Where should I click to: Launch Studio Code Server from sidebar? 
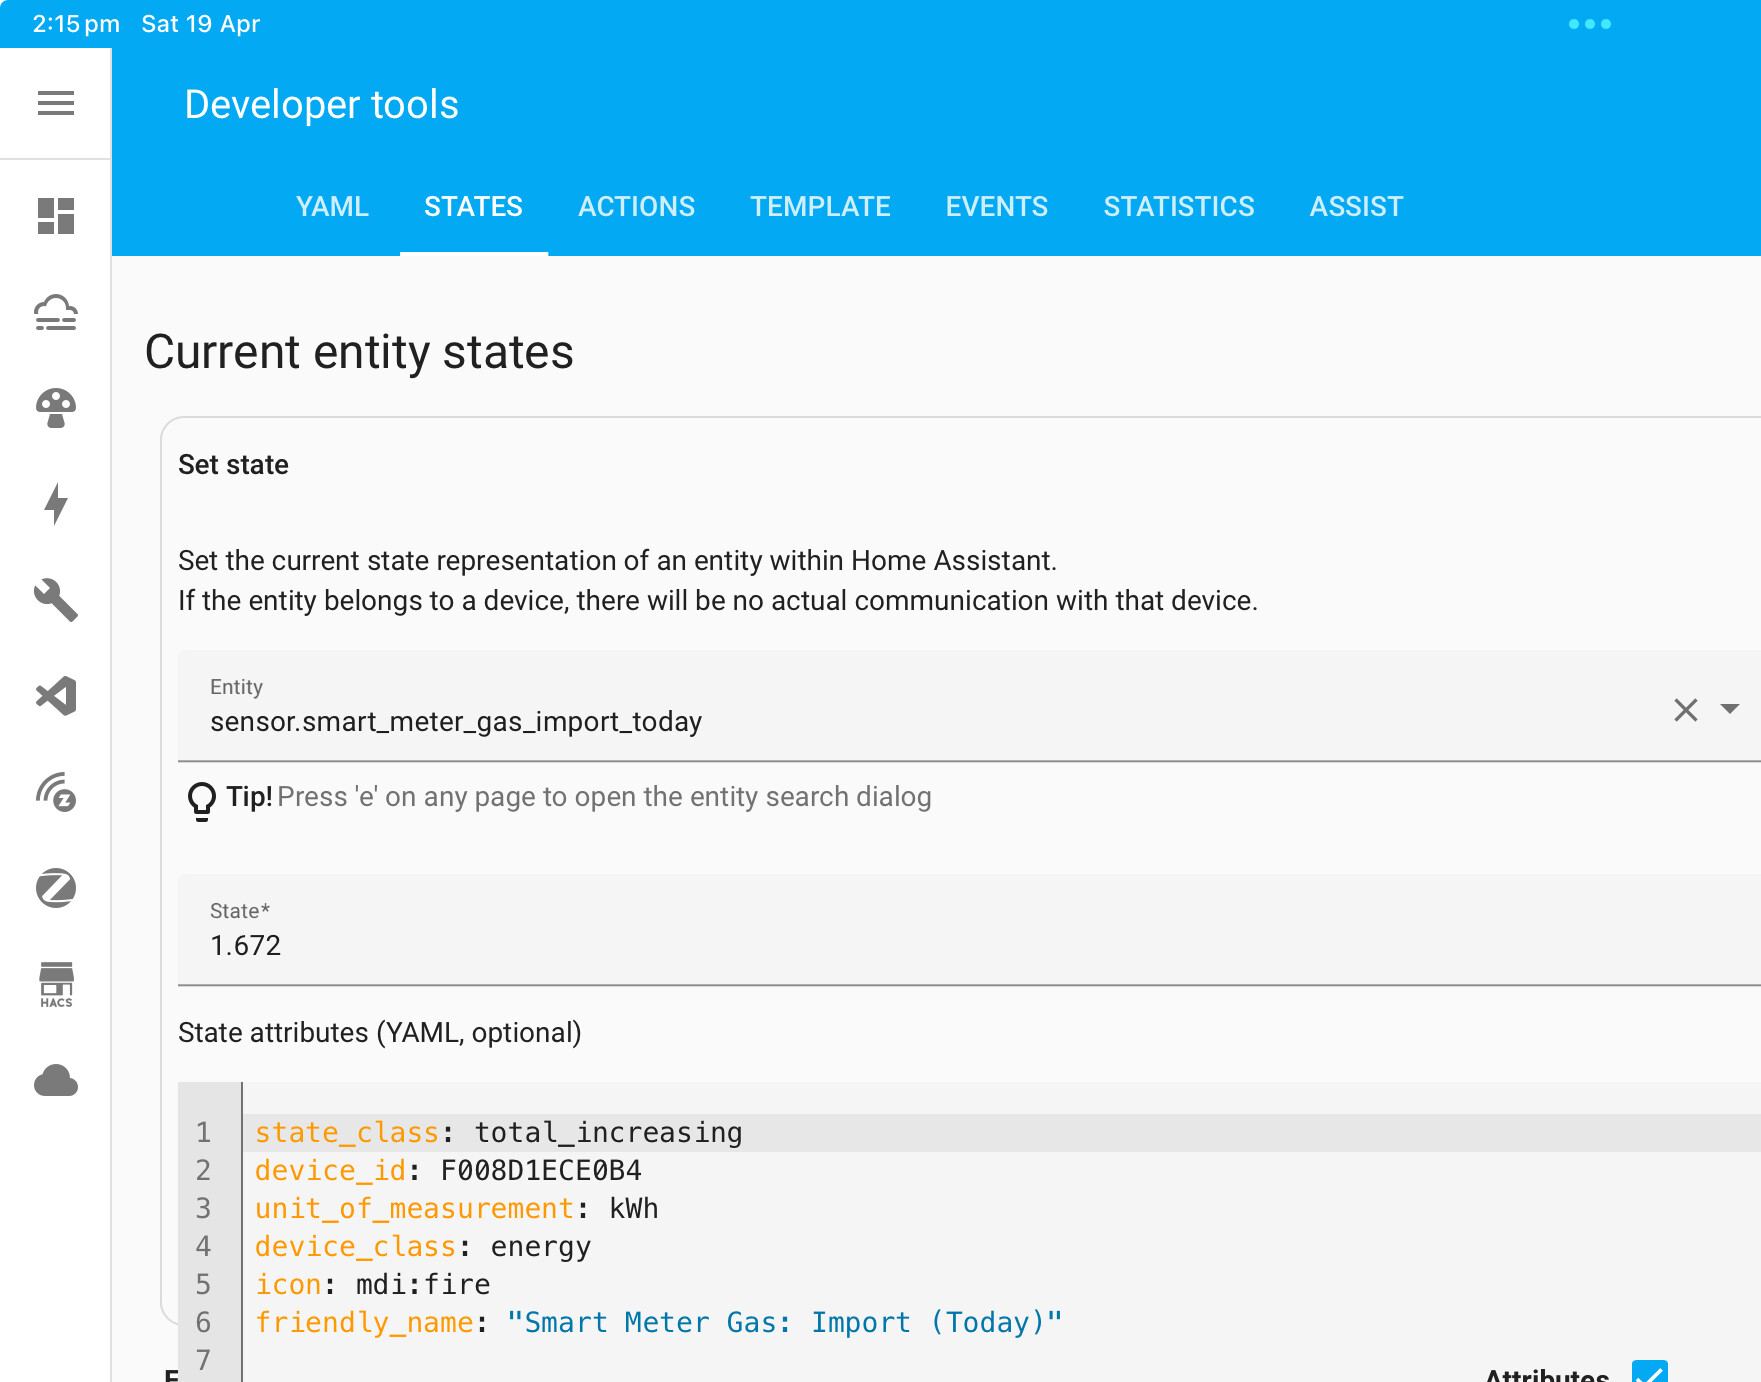point(55,697)
